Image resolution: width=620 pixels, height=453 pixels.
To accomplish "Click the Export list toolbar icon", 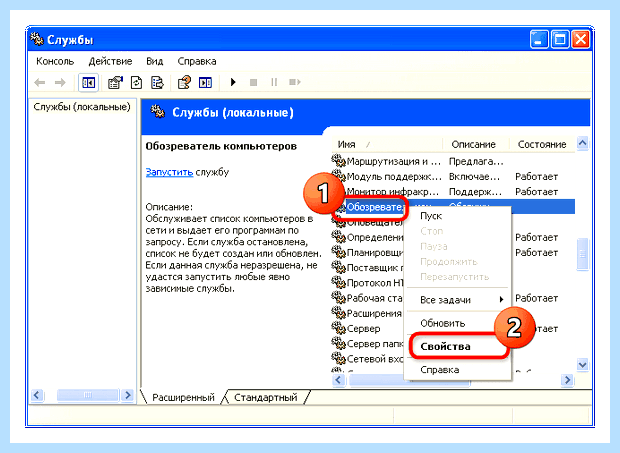I will point(157,83).
